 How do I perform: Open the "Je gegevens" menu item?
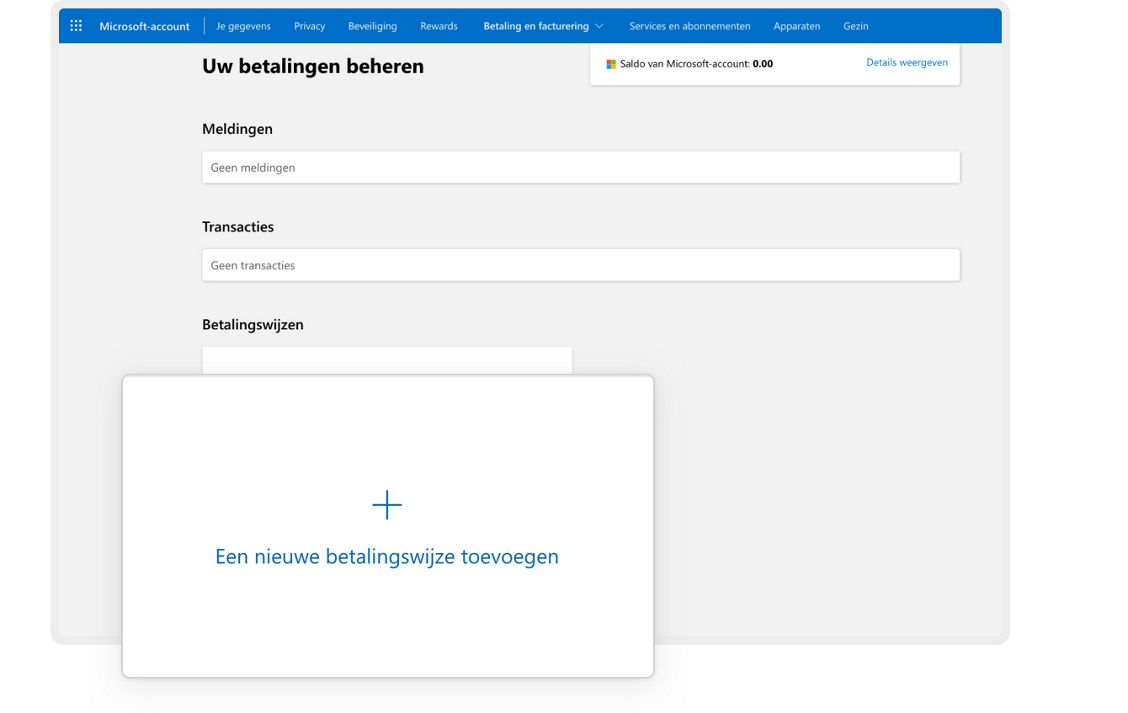[243, 26]
